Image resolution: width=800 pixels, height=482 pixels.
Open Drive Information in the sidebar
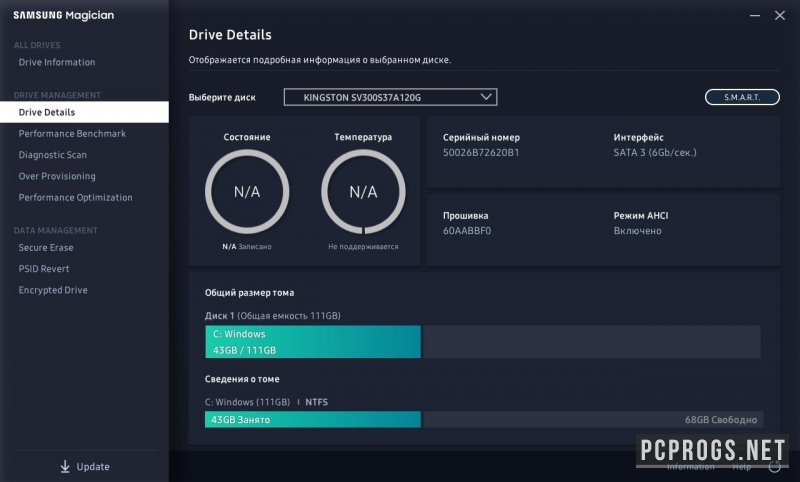click(x=57, y=62)
